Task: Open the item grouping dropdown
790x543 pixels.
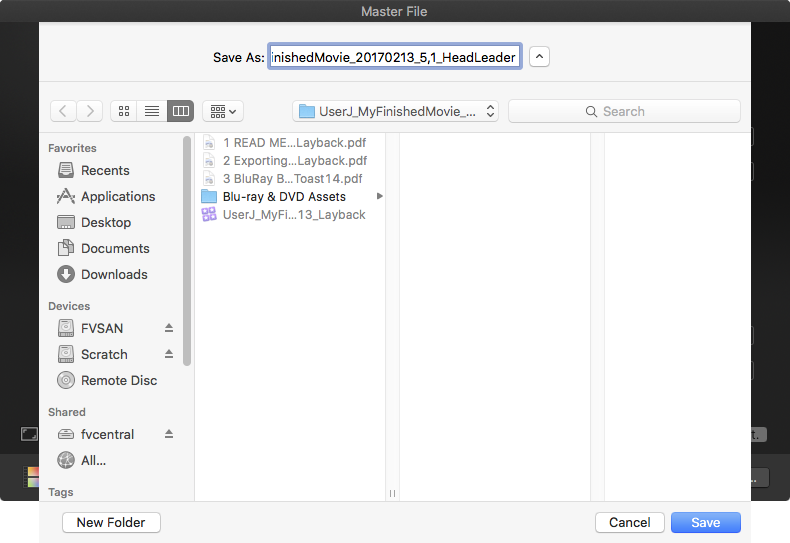Action: (223, 111)
